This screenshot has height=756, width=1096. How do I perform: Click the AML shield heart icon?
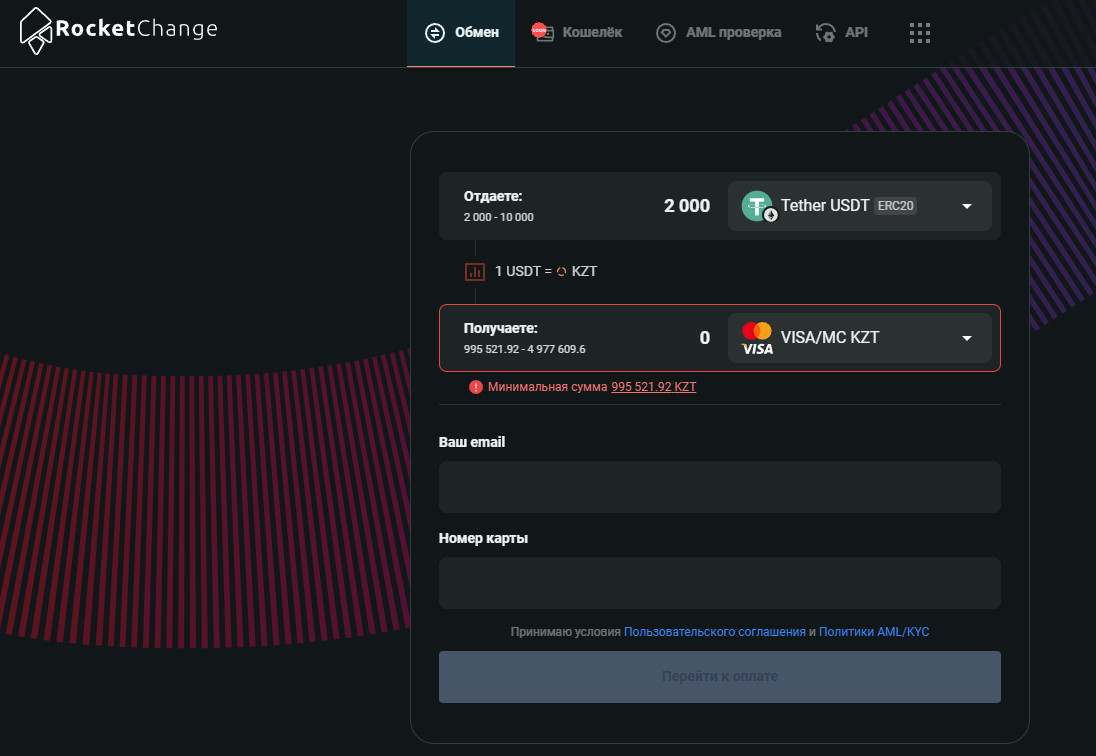tap(666, 33)
